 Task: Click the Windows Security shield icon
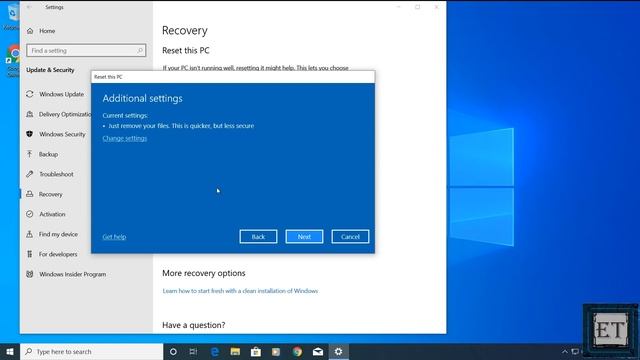30,134
